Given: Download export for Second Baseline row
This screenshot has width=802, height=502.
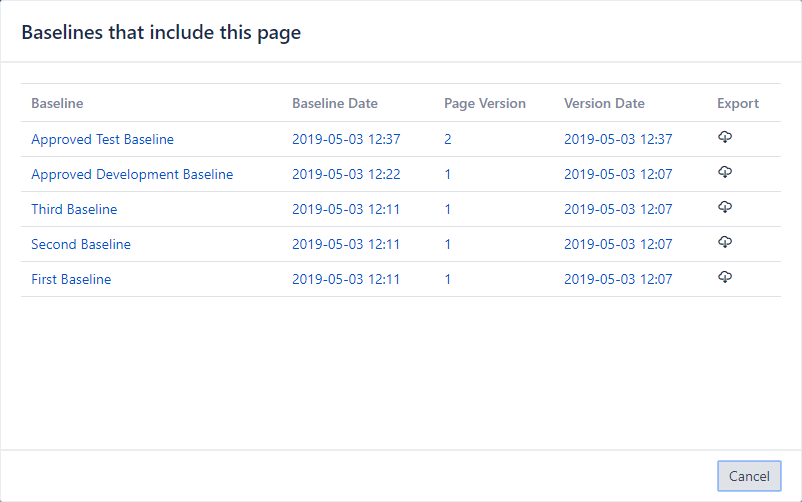Looking at the screenshot, I should tap(725, 243).
